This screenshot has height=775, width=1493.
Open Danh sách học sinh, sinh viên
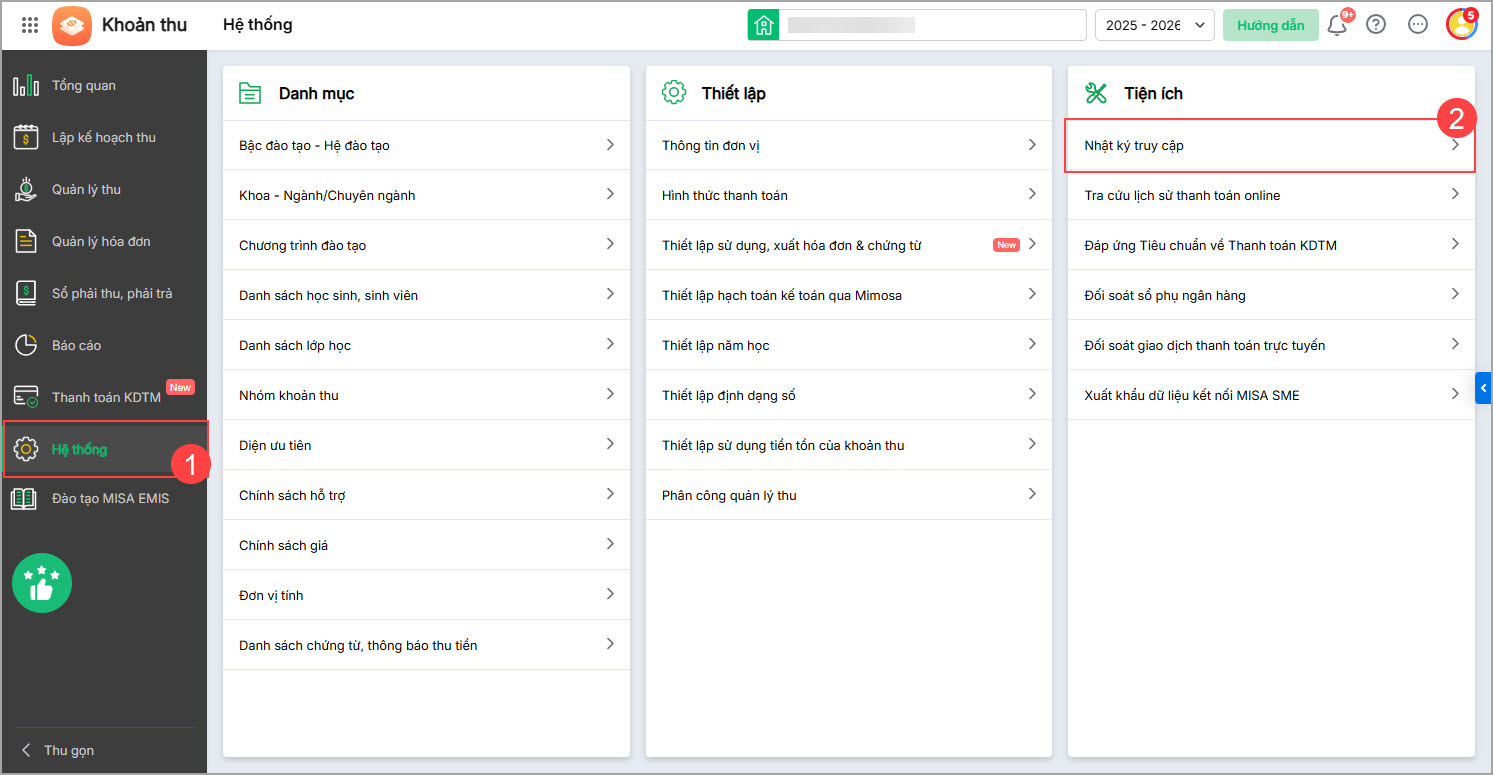click(x=426, y=295)
